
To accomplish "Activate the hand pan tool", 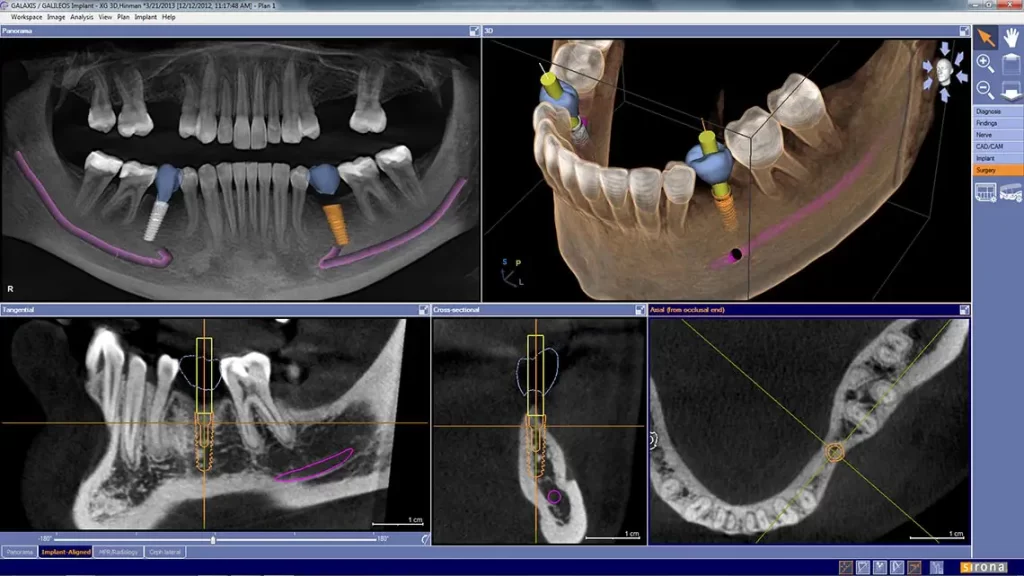I will (x=1011, y=37).
